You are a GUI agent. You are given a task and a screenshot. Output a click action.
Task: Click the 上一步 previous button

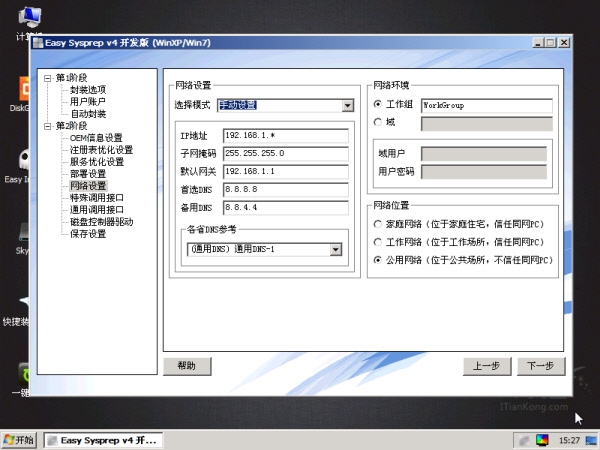487,366
